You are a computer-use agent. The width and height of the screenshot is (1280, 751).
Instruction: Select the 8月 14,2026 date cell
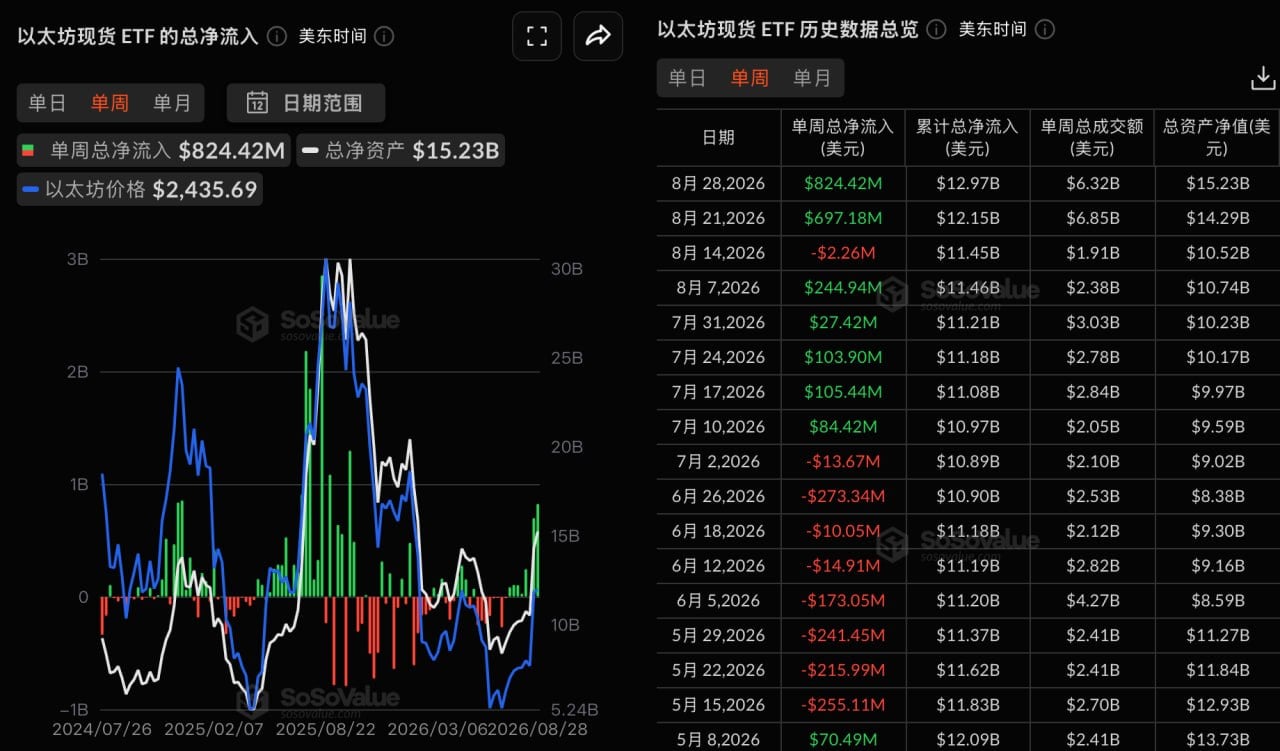tap(718, 253)
